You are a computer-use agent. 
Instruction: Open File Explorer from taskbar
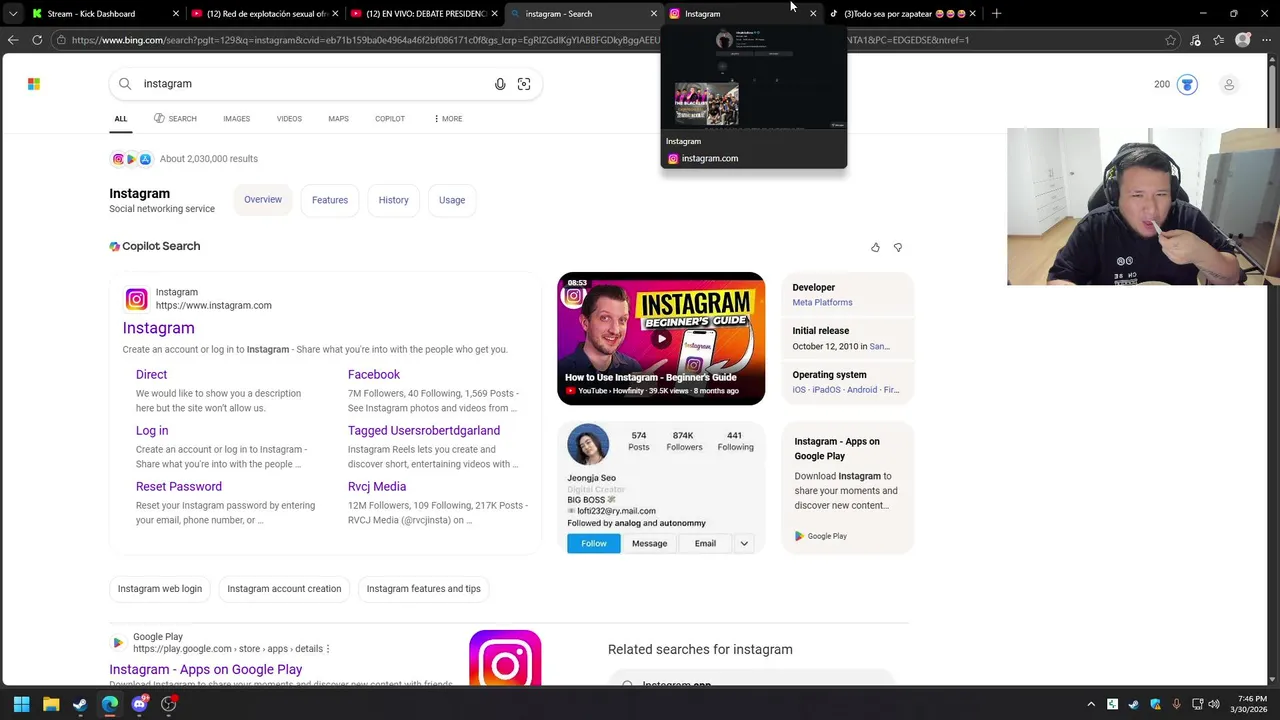51,704
